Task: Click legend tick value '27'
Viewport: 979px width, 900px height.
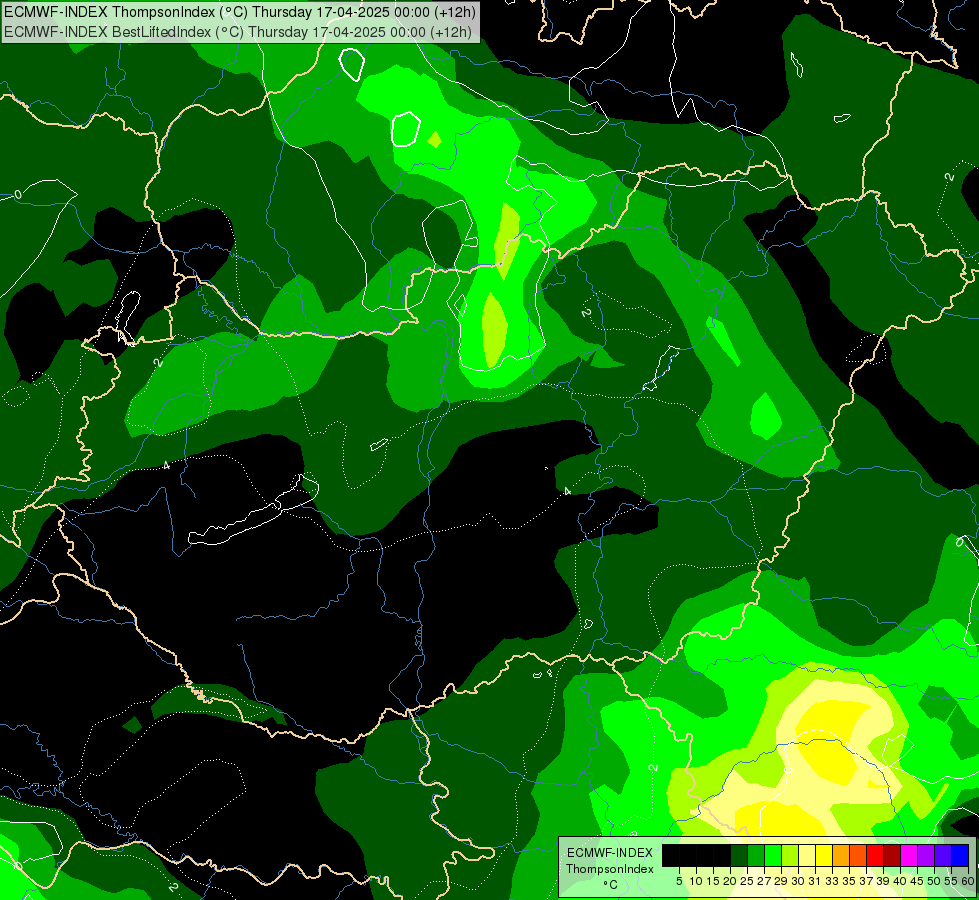Action: click(x=764, y=881)
